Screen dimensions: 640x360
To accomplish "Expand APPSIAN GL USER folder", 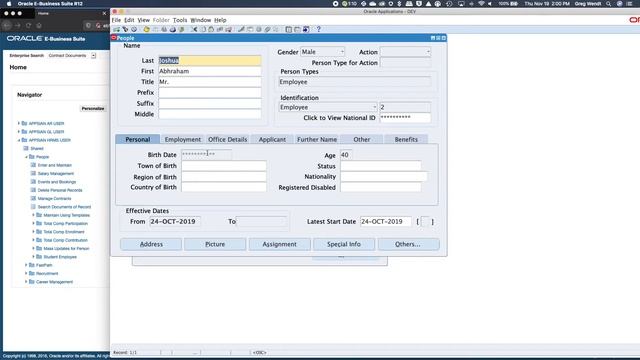I will [x=18, y=131].
